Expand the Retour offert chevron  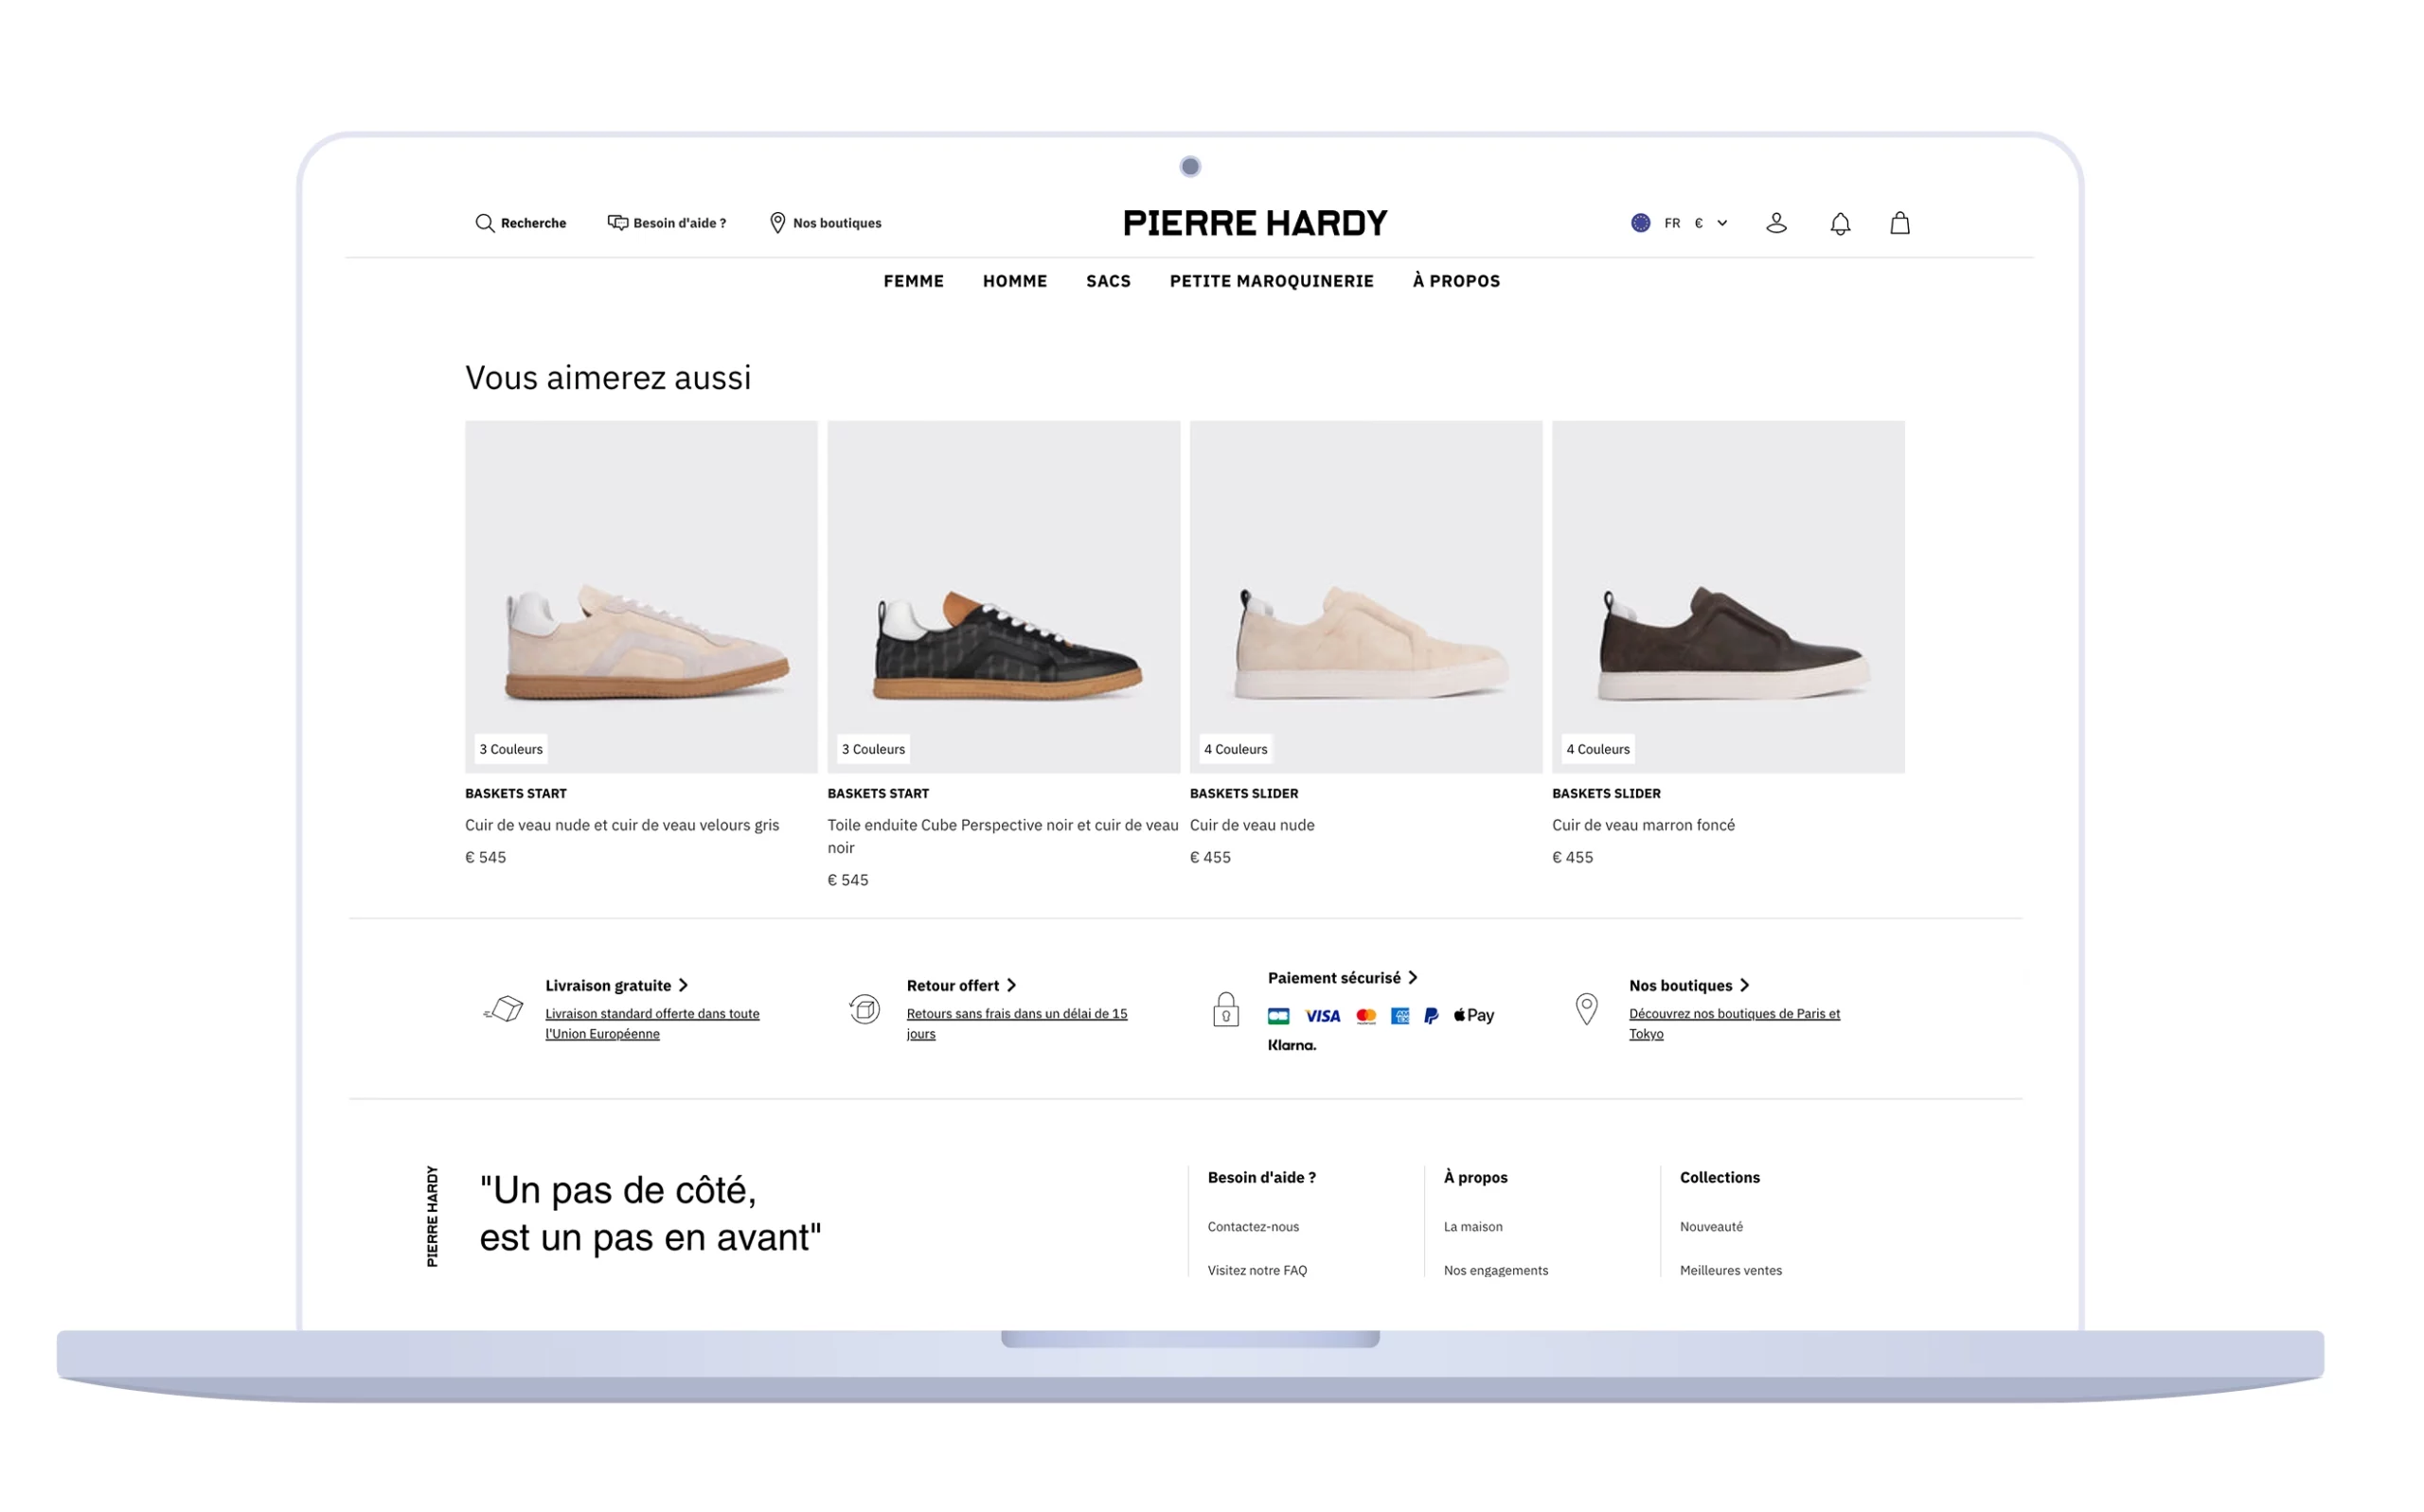pyautogui.click(x=1012, y=986)
